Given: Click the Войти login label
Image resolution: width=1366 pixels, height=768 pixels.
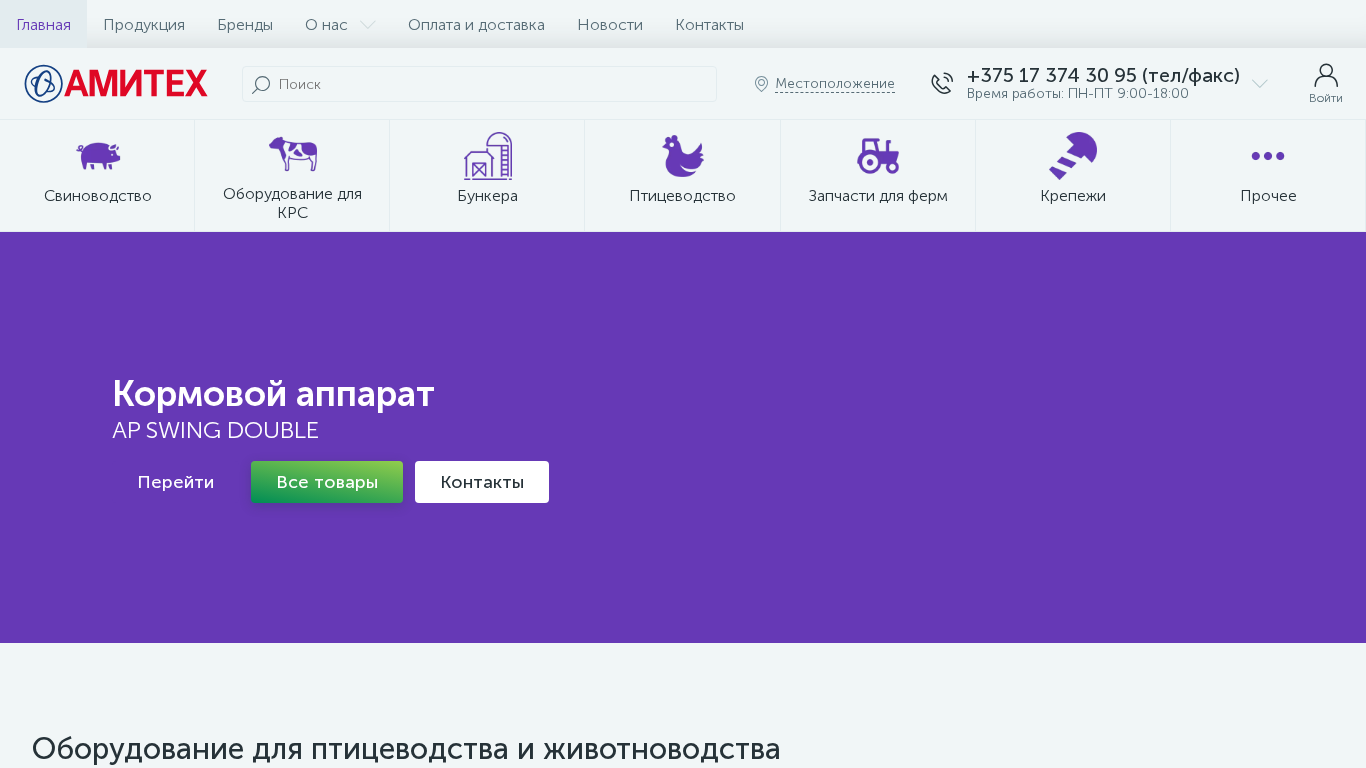Looking at the screenshot, I should click(x=1326, y=98).
